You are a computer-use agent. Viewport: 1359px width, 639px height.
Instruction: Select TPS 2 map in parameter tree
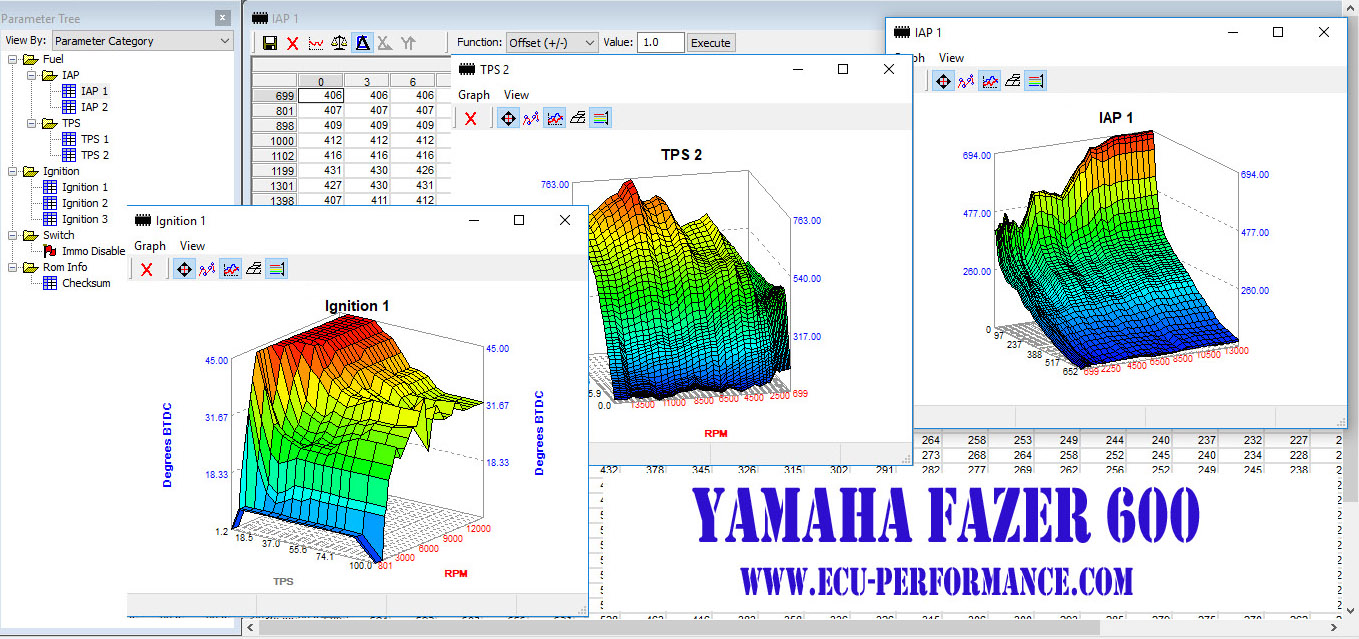click(x=95, y=155)
